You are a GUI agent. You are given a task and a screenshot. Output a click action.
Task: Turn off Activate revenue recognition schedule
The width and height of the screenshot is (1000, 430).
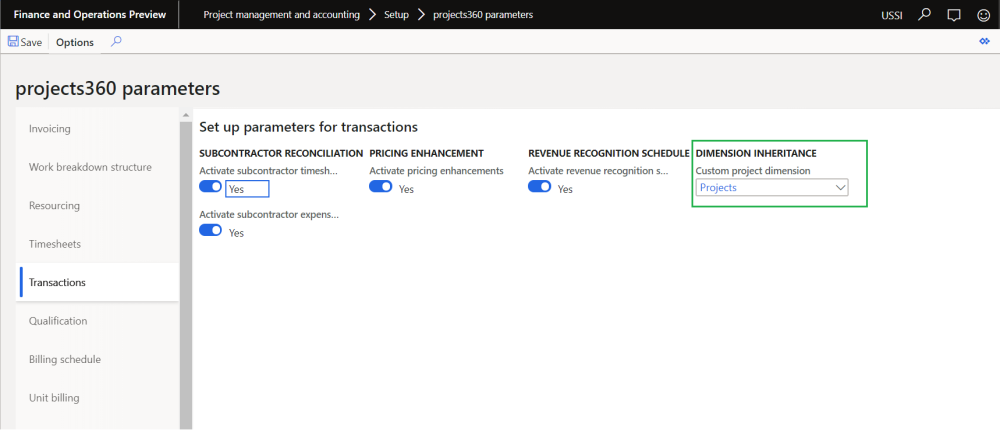pos(540,187)
